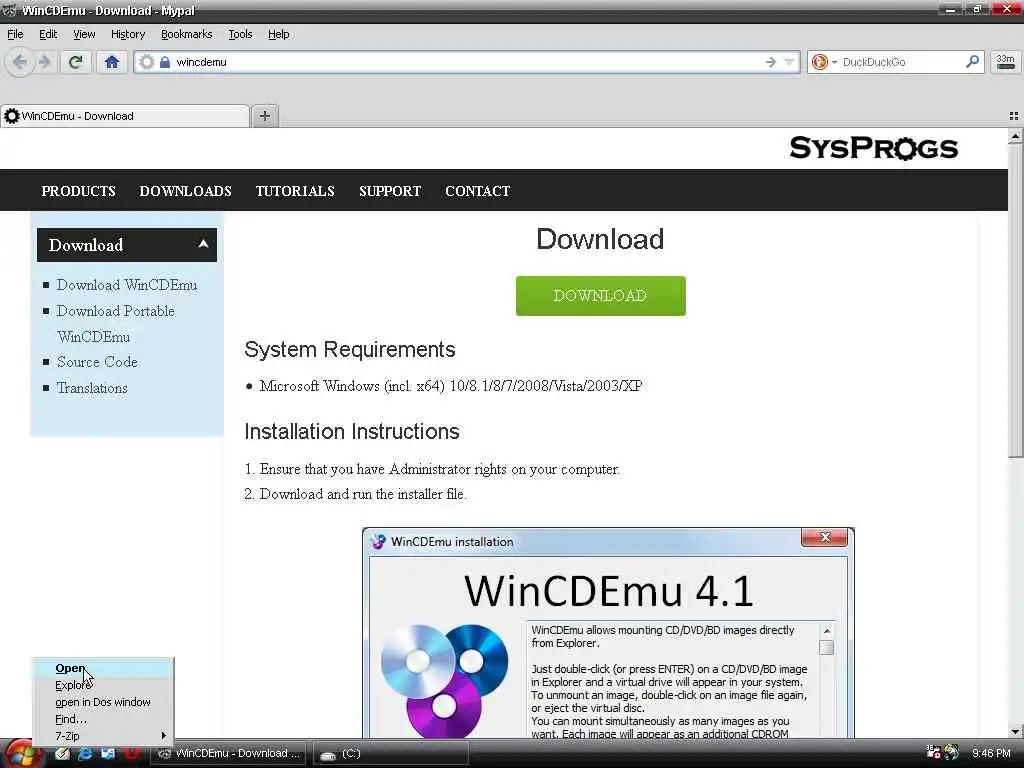This screenshot has height=768, width=1024.
Task: Click the wincdemu address bar field
Action: pyautogui.click(x=467, y=62)
